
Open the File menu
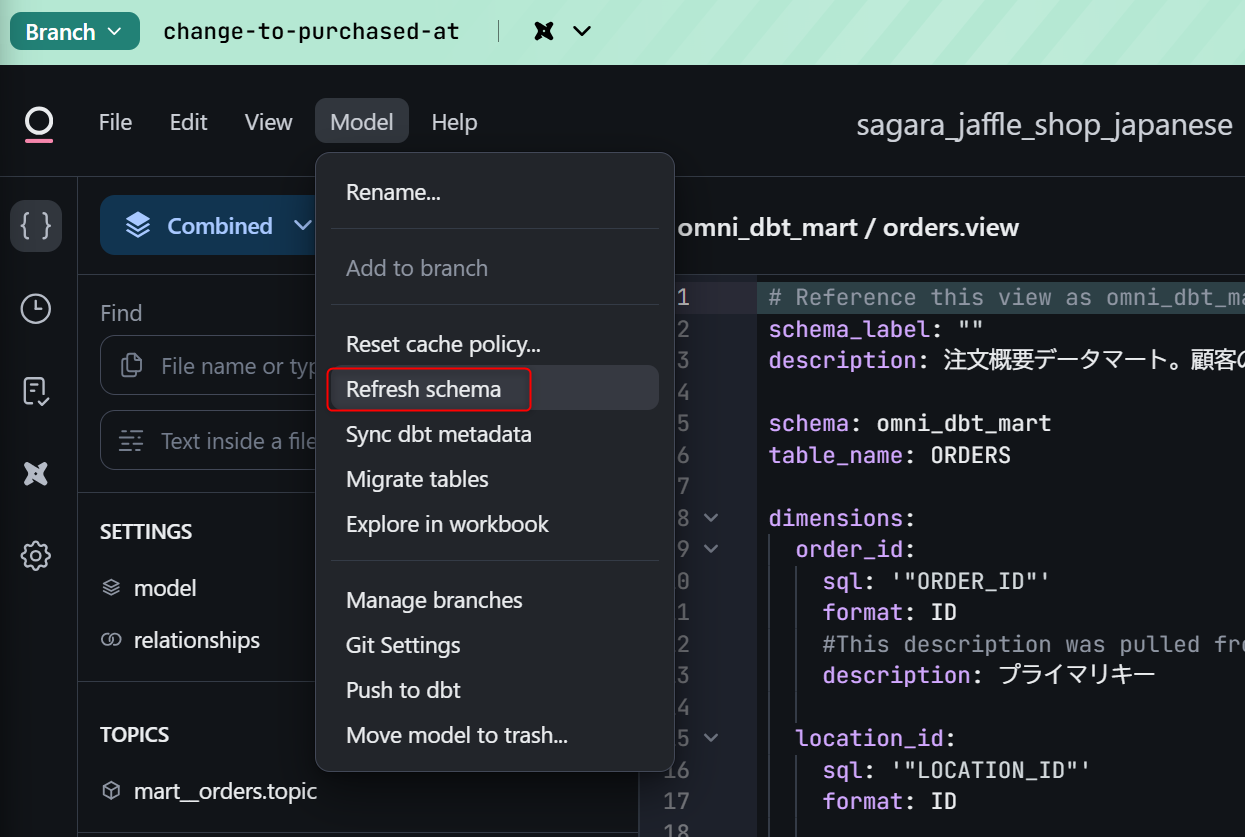coord(115,122)
